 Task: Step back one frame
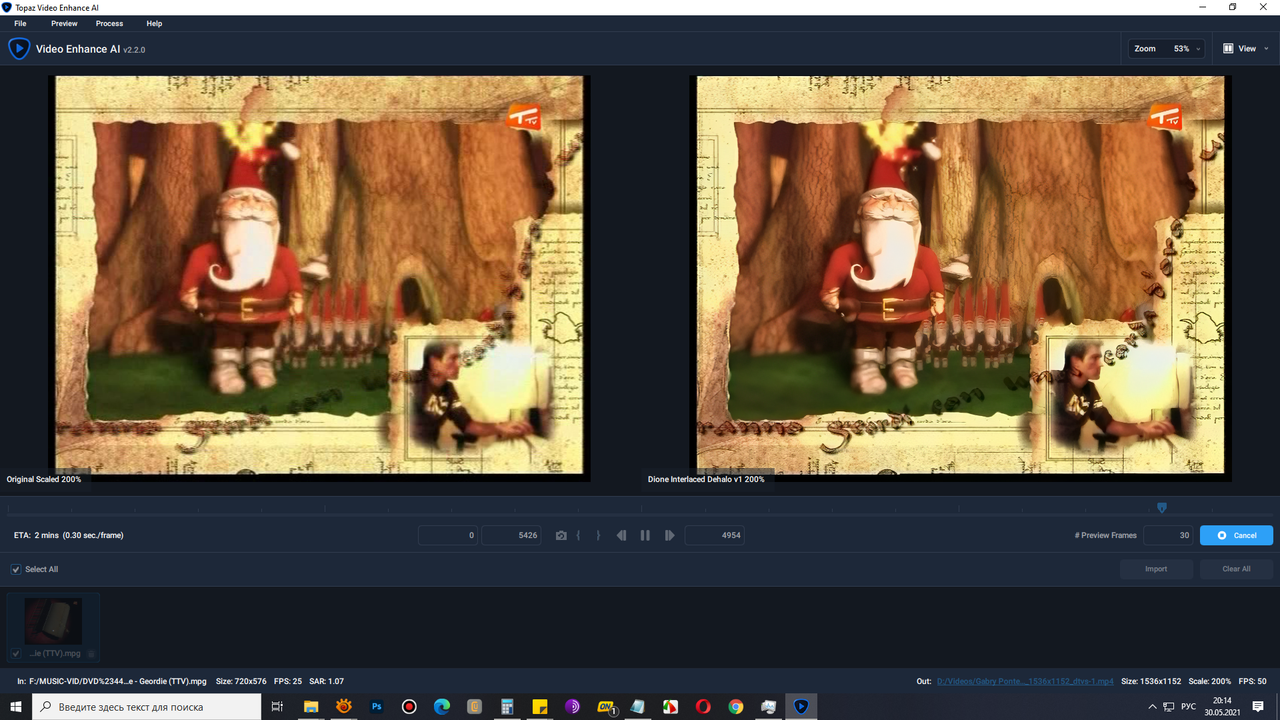point(621,536)
